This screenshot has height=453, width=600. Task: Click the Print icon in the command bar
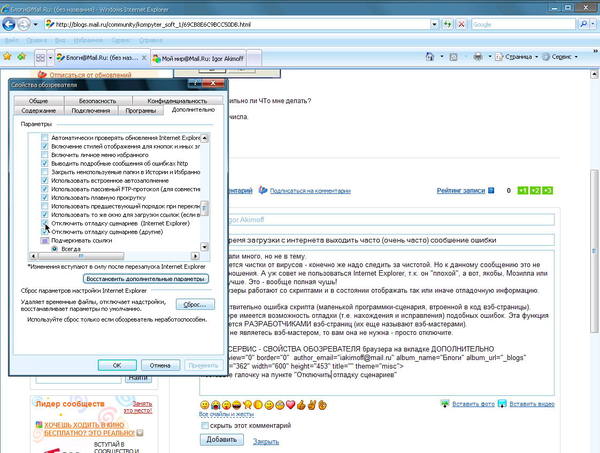(x=478, y=57)
